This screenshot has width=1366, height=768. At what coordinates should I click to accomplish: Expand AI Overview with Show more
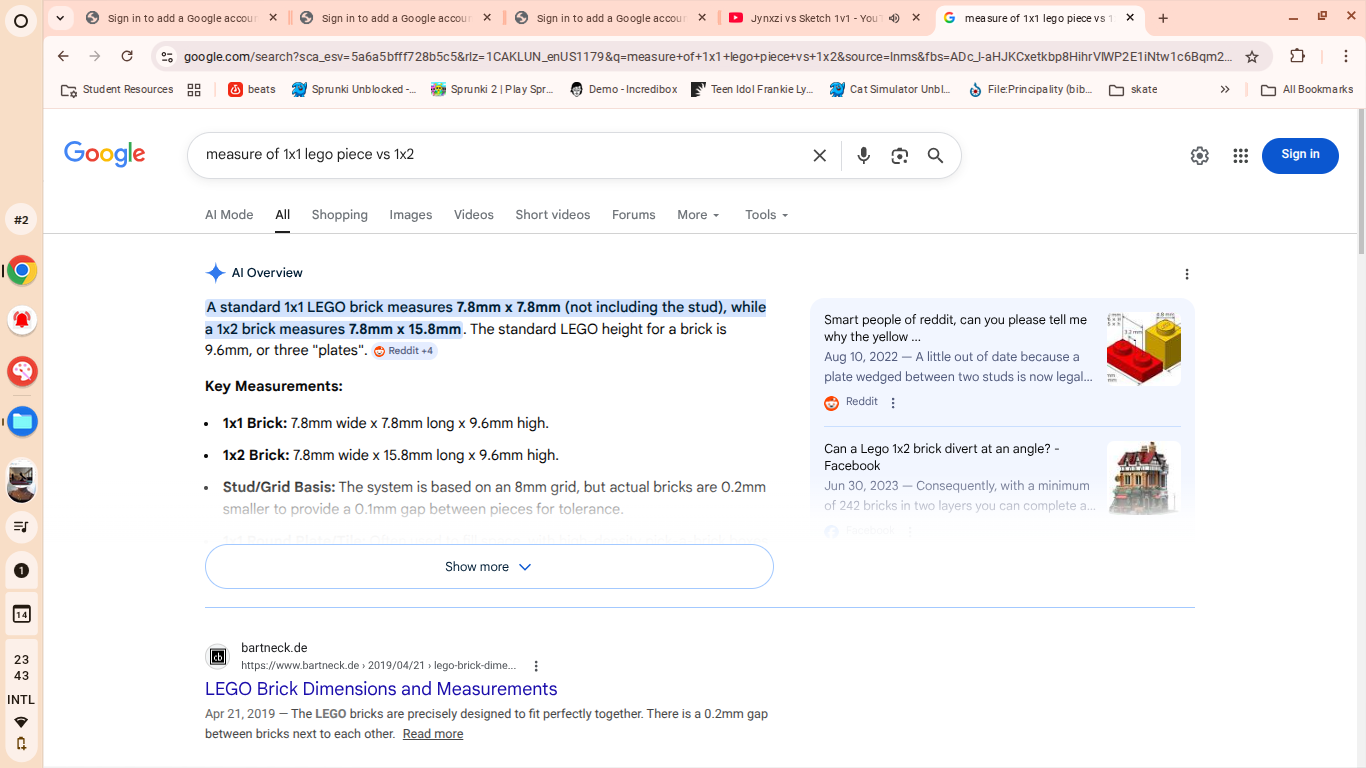tap(489, 567)
